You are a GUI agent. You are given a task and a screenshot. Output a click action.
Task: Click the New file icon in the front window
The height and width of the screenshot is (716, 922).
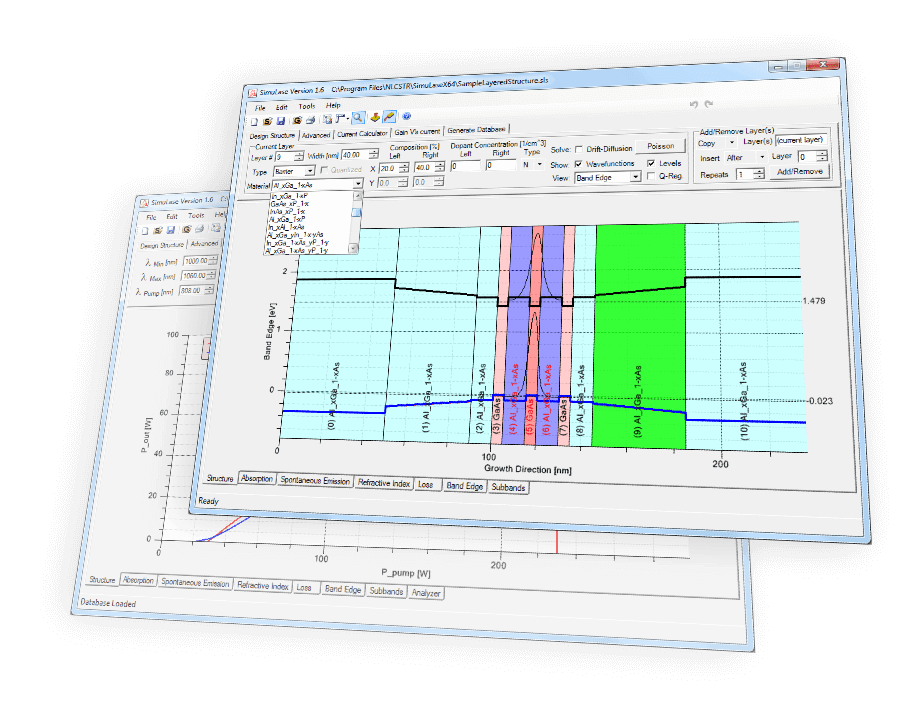(x=254, y=122)
